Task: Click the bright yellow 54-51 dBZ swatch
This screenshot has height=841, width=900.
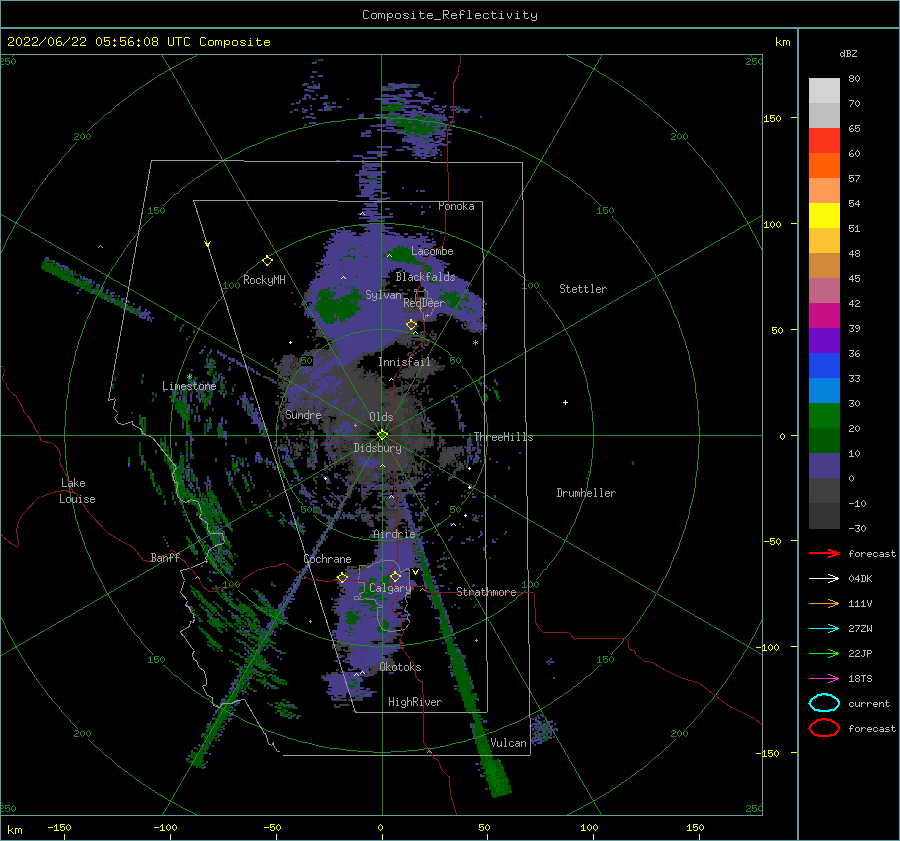Action: 824,216
